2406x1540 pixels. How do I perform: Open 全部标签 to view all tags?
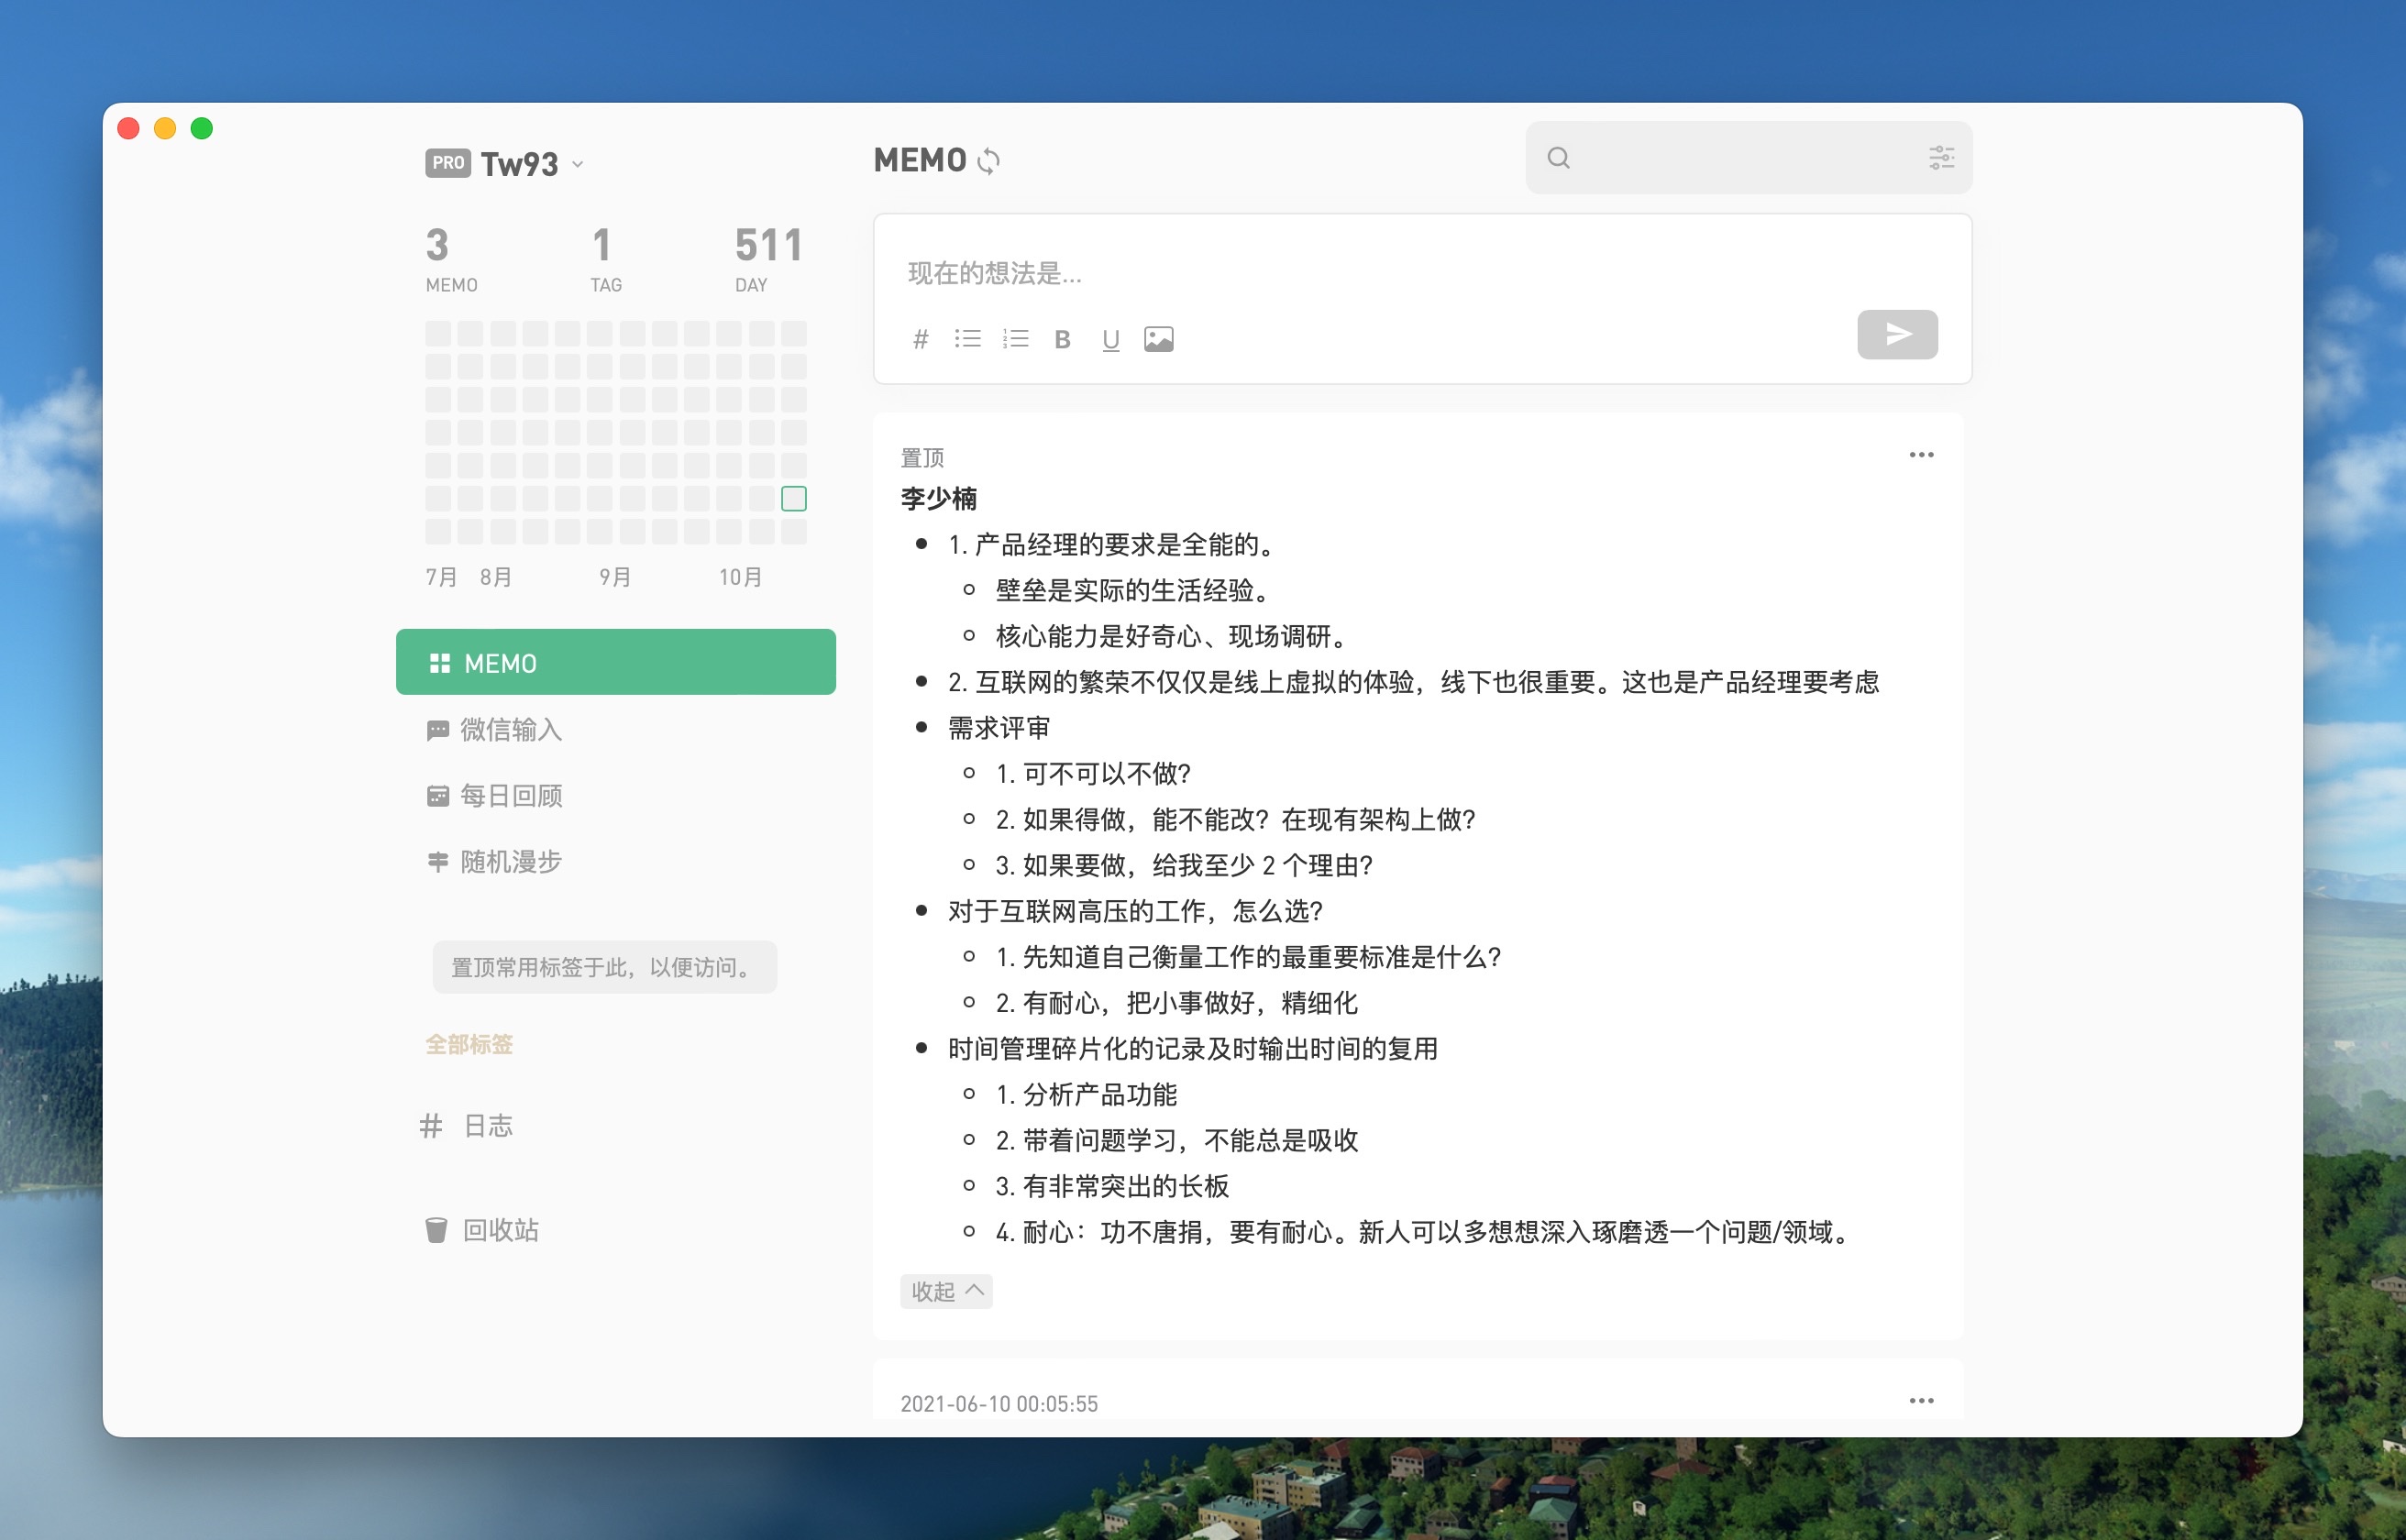coord(469,1044)
